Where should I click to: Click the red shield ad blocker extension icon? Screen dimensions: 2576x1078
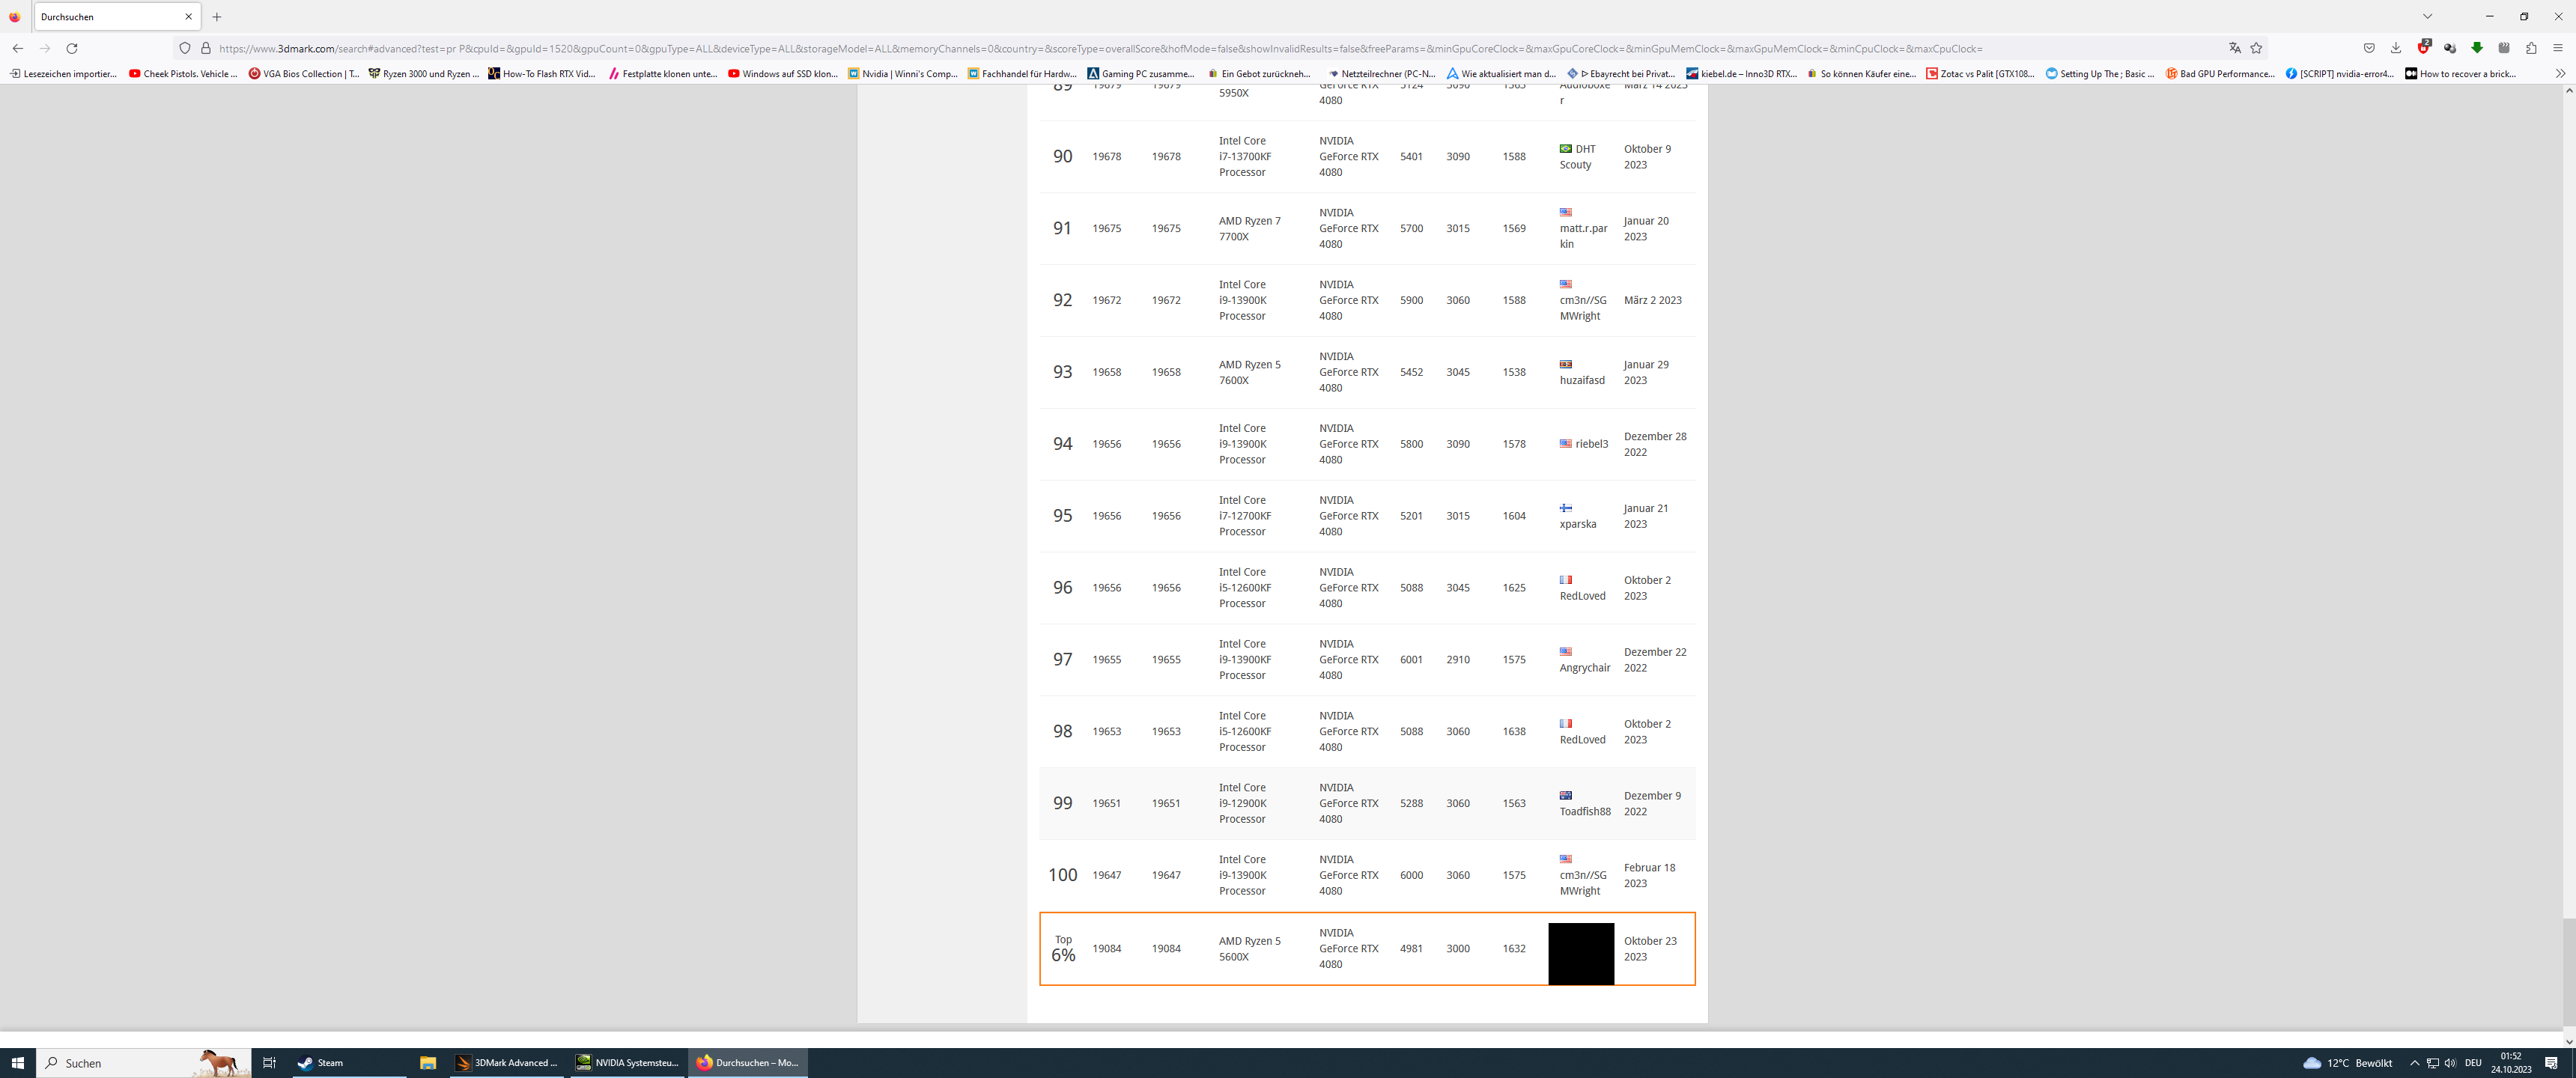[2423, 48]
